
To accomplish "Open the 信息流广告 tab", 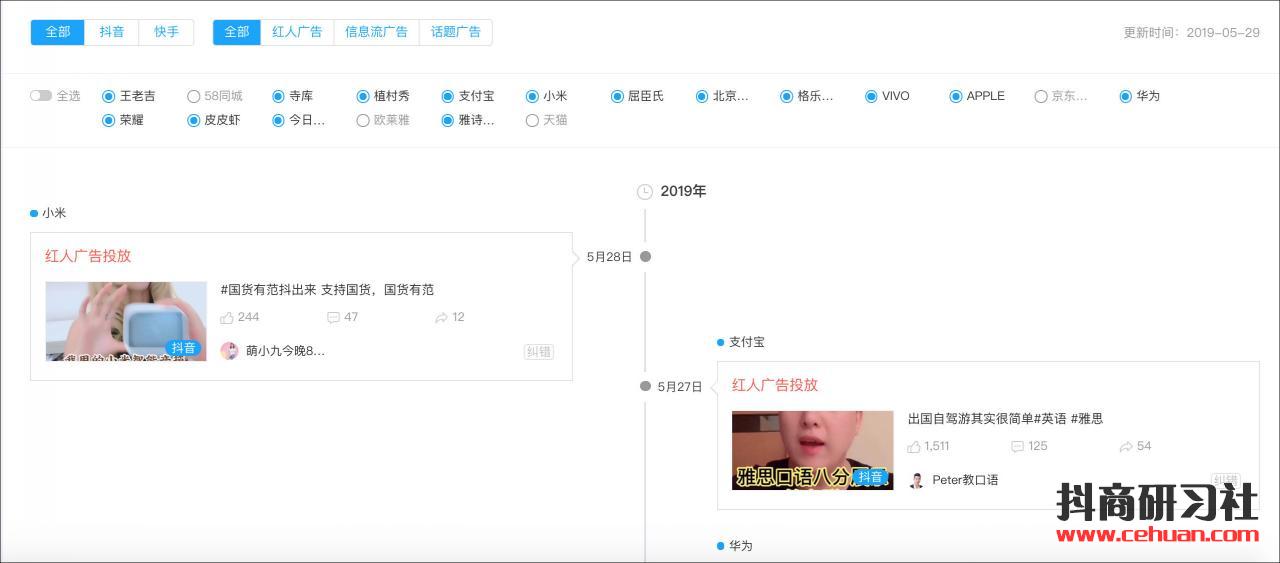I will coord(376,32).
